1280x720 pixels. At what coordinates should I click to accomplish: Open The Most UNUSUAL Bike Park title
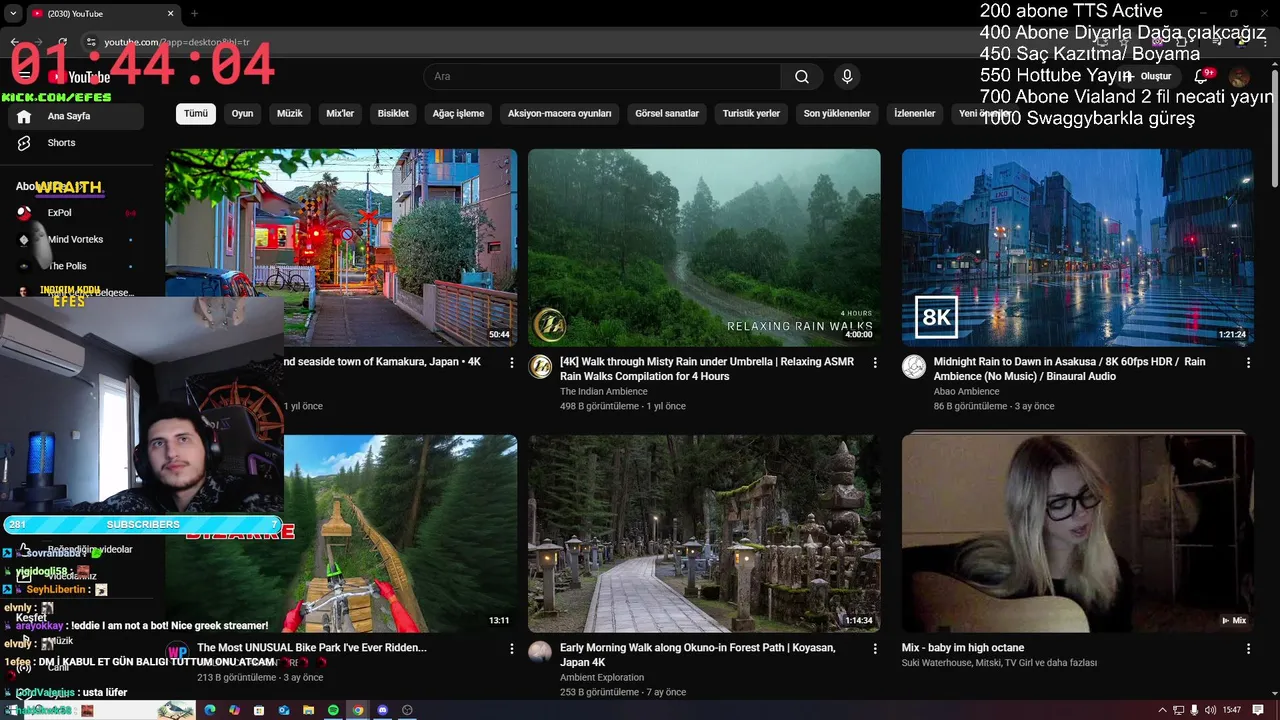tap(312, 648)
